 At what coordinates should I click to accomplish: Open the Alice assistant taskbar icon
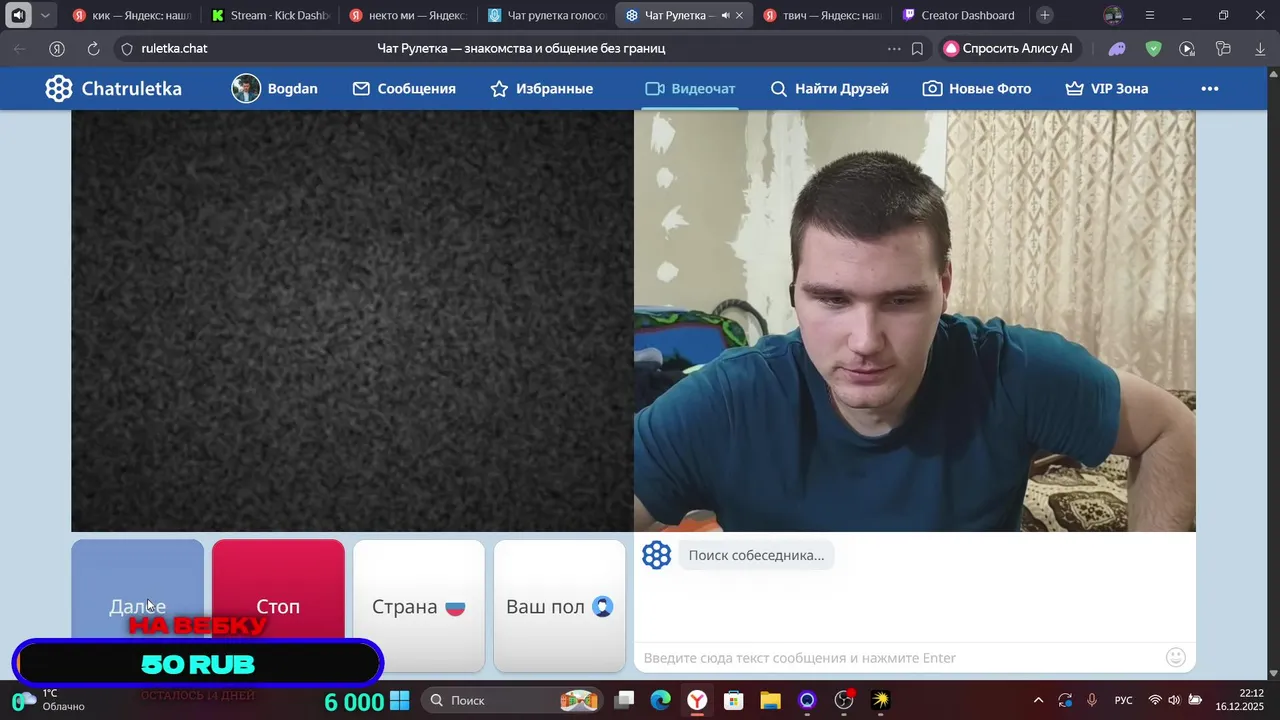[807, 700]
